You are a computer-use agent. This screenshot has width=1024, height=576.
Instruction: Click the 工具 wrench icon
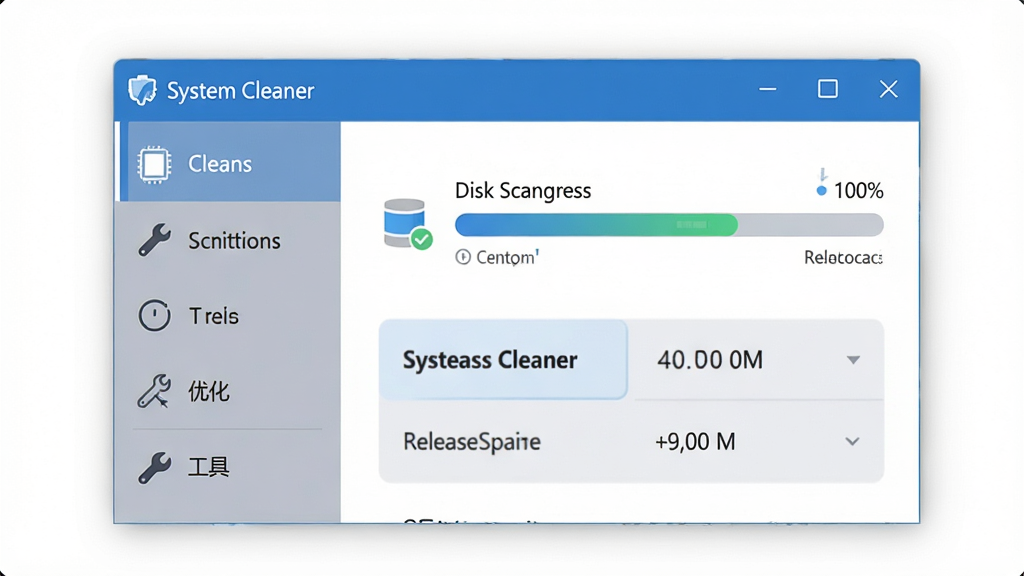(154, 467)
